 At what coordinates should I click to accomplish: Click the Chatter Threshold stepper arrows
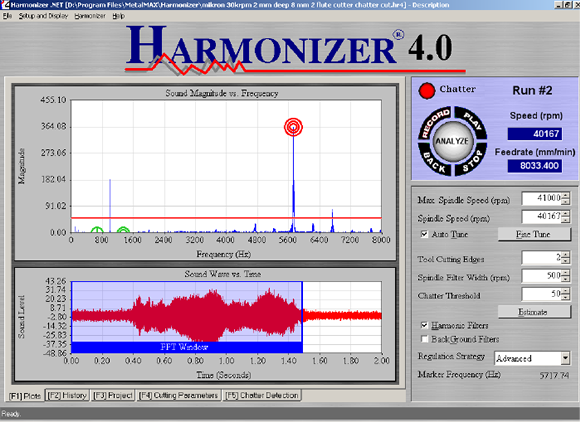pyautogui.click(x=566, y=294)
